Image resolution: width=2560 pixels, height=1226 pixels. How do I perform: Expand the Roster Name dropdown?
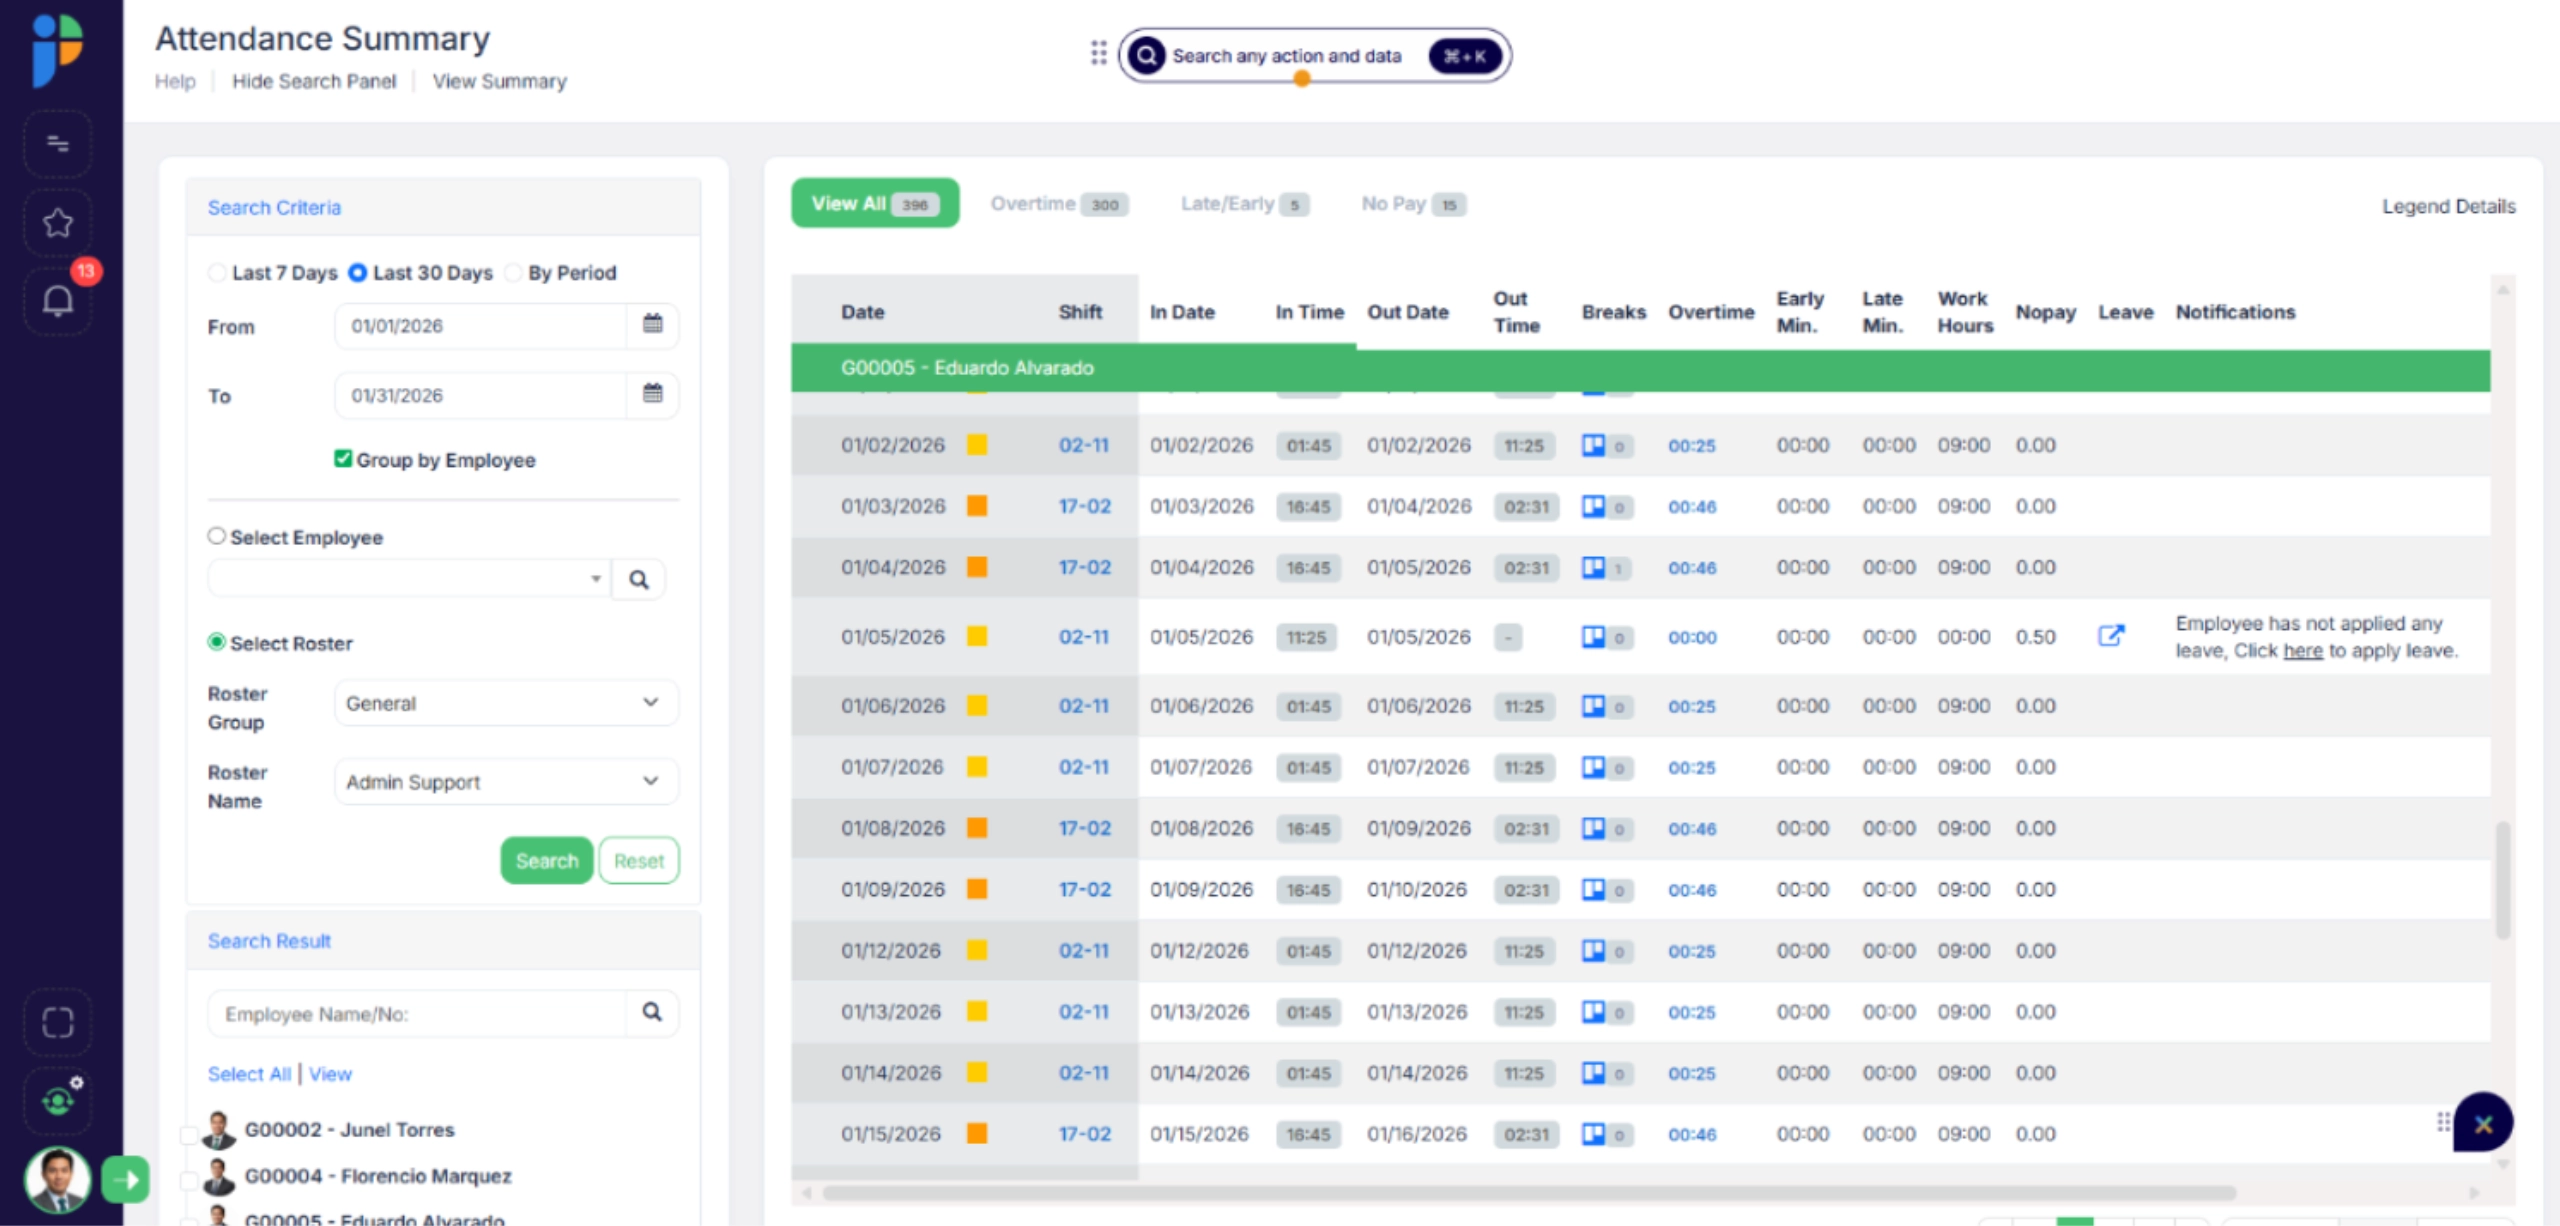[x=506, y=782]
